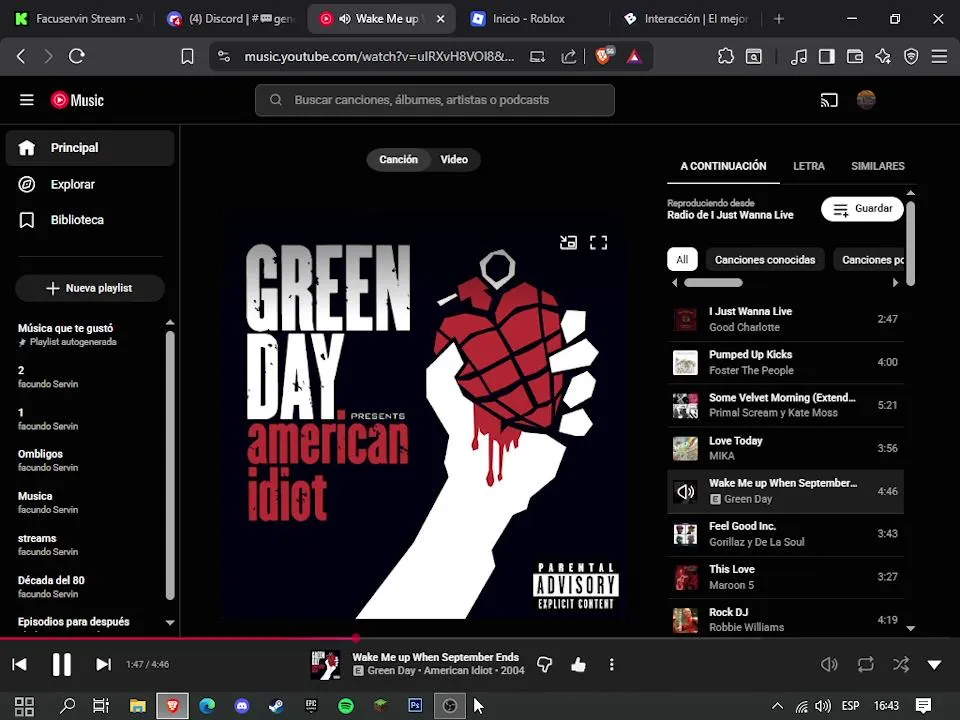Click the queue panel vertical scrollbar

[910, 244]
